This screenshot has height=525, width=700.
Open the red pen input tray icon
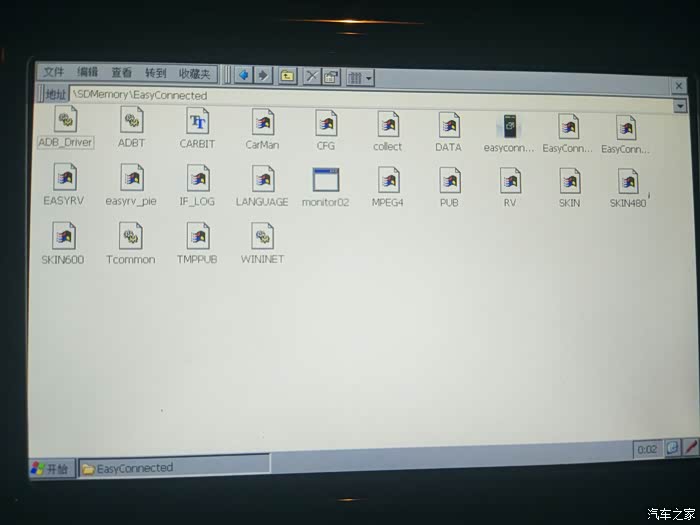(690, 447)
